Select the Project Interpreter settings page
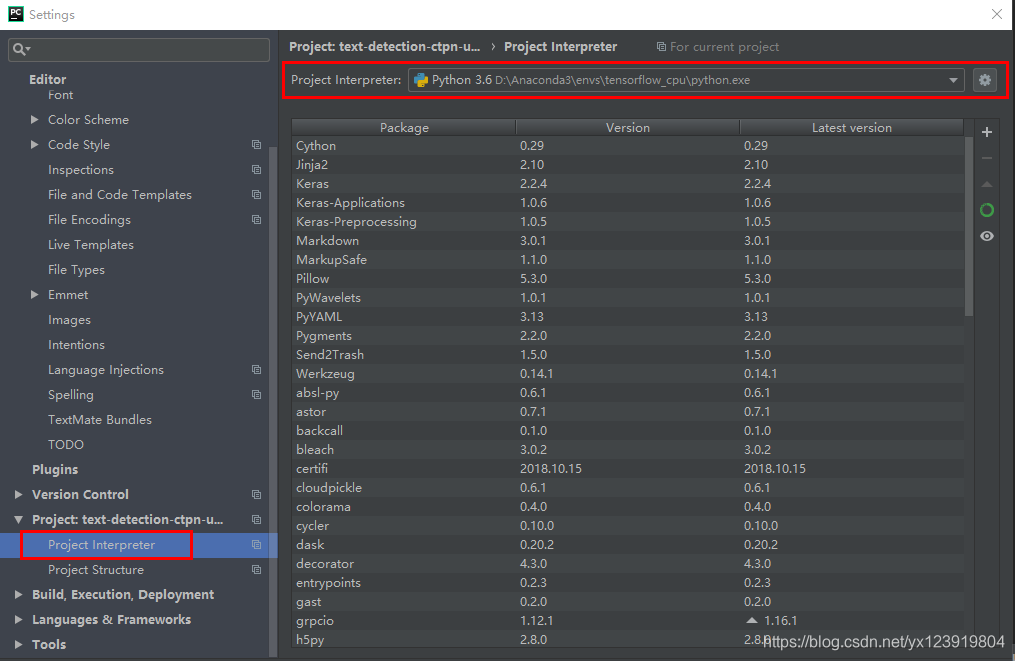 tap(102, 545)
